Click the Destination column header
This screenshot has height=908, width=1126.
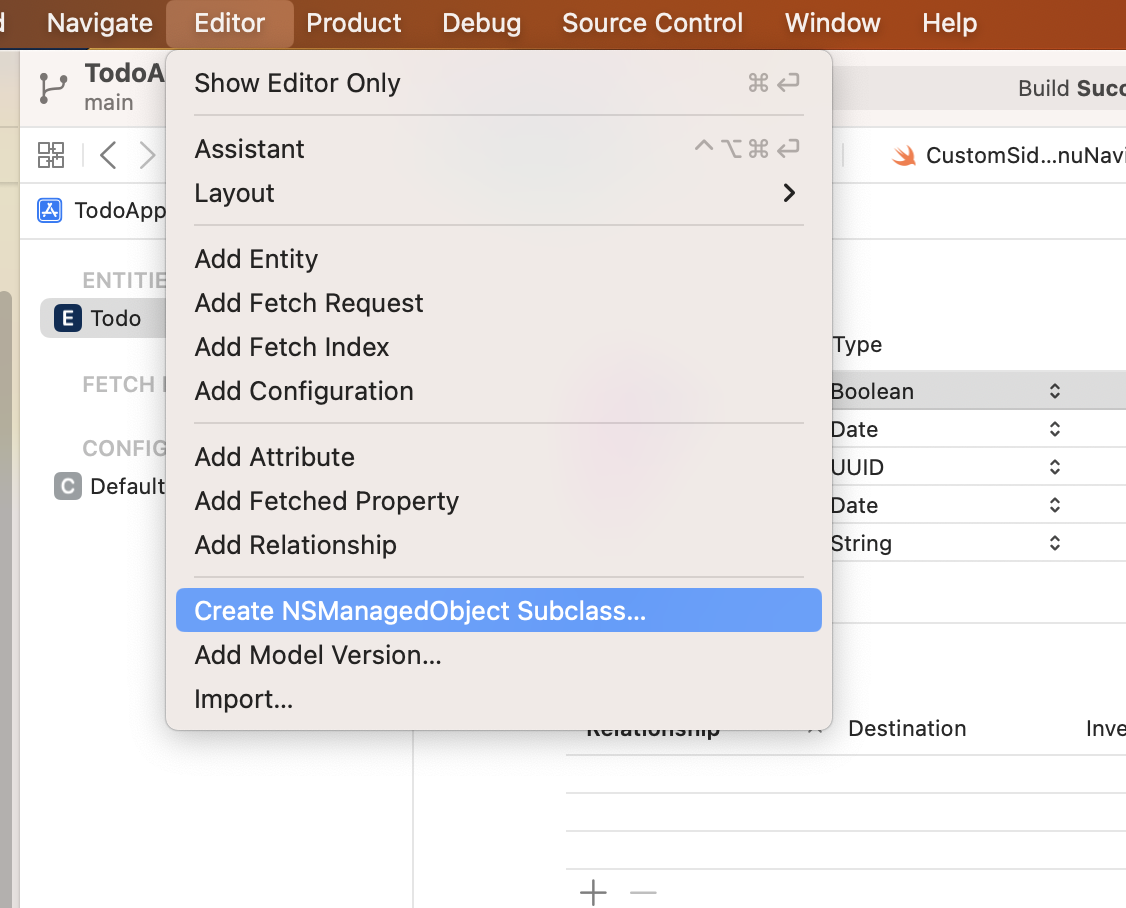click(907, 728)
